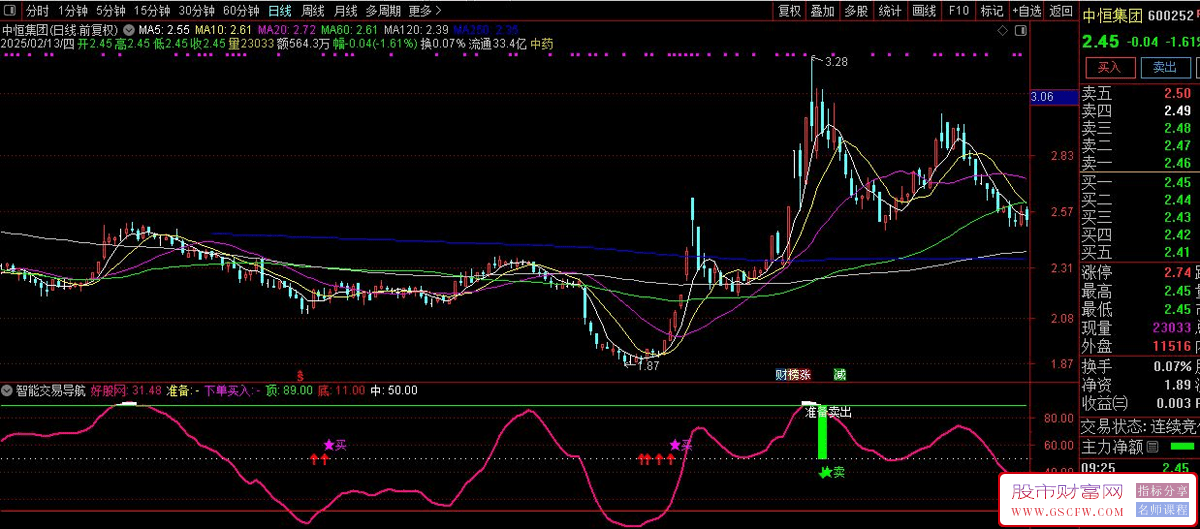Expand the 智能交易导航 indicator dropdown
1200x529 pixels.
click(x=8, y=390)
